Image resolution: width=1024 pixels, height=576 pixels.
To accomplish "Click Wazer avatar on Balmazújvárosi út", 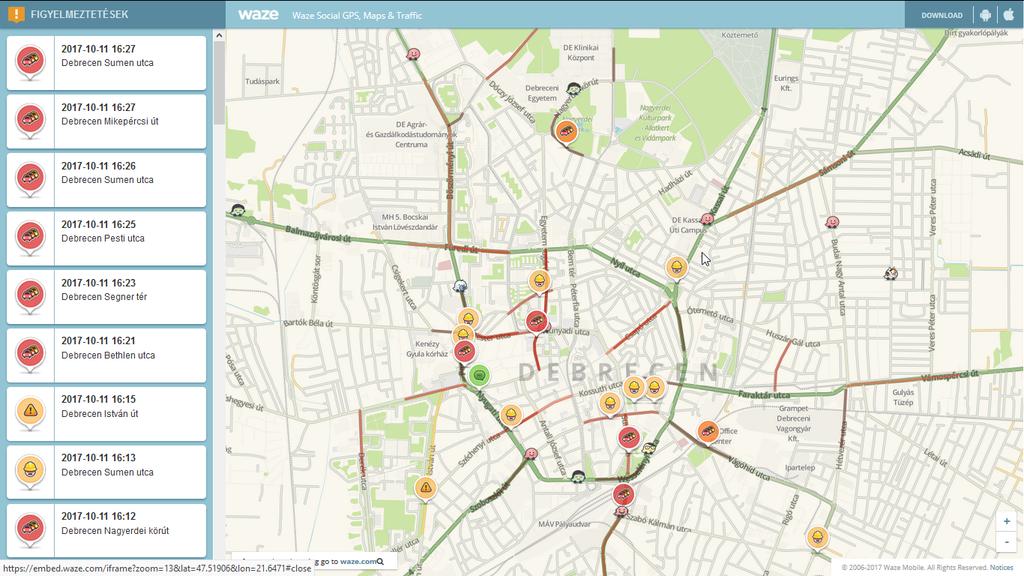I will coord(238,210).
